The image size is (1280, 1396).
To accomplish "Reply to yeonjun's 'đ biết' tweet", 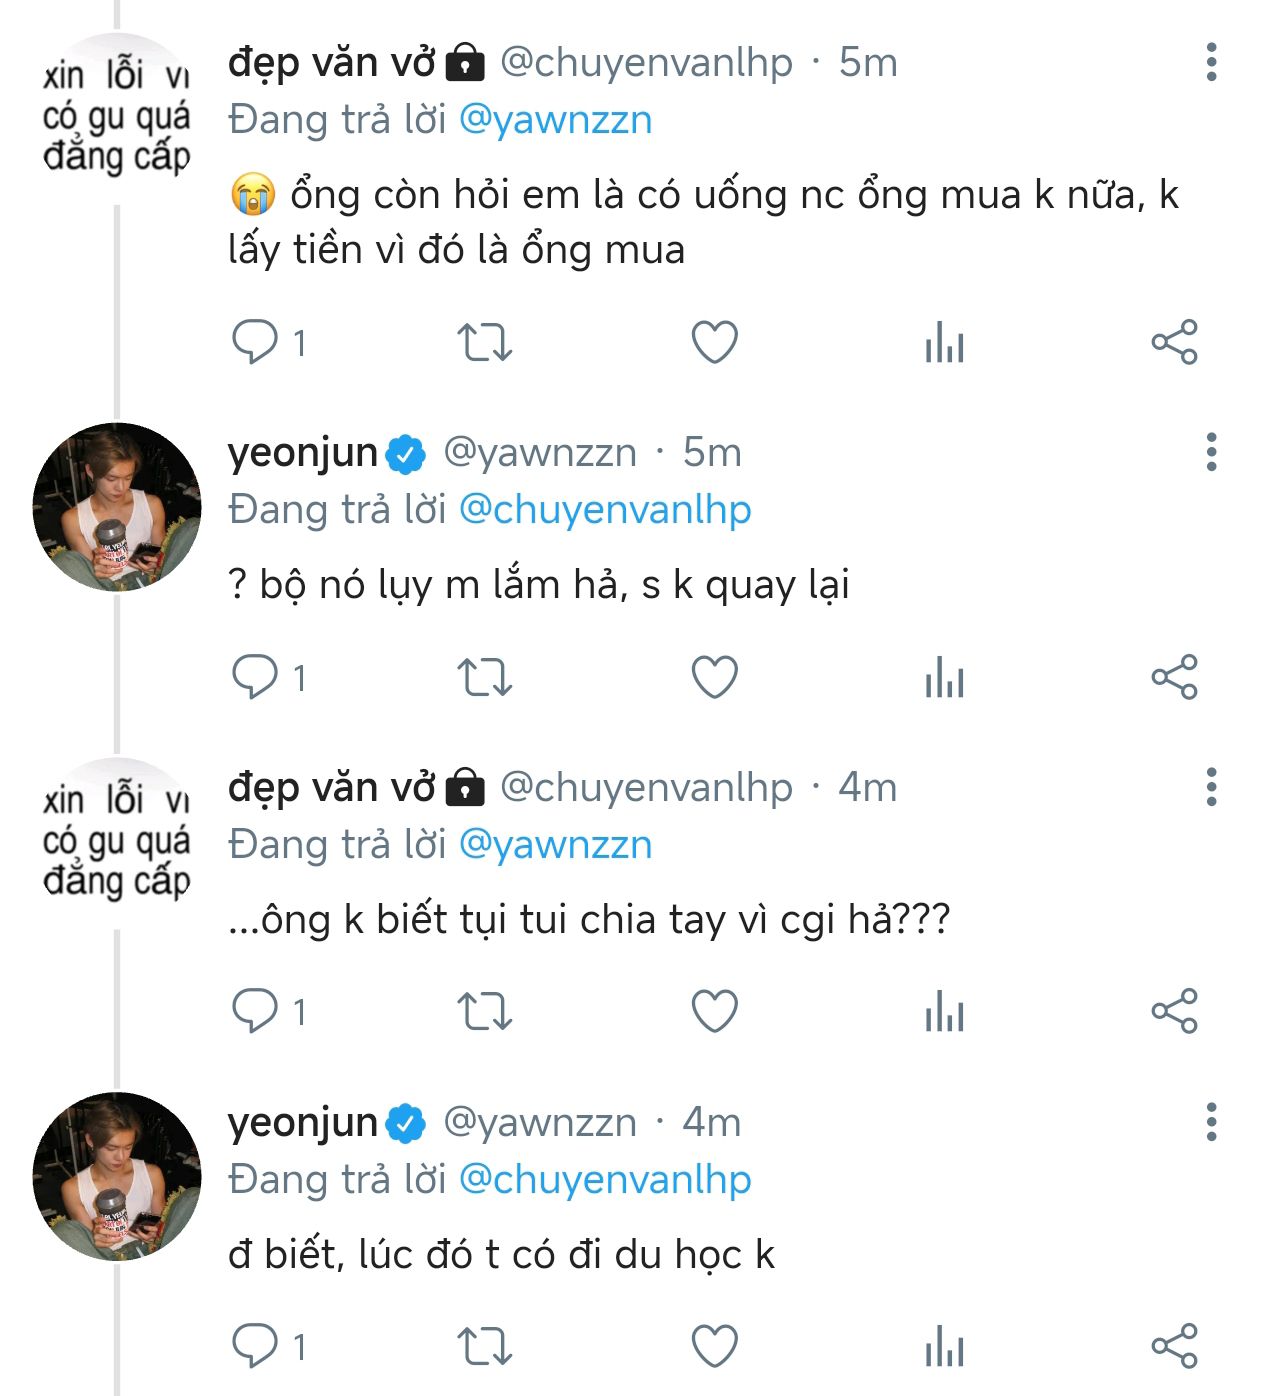I will click(255, 1346).
